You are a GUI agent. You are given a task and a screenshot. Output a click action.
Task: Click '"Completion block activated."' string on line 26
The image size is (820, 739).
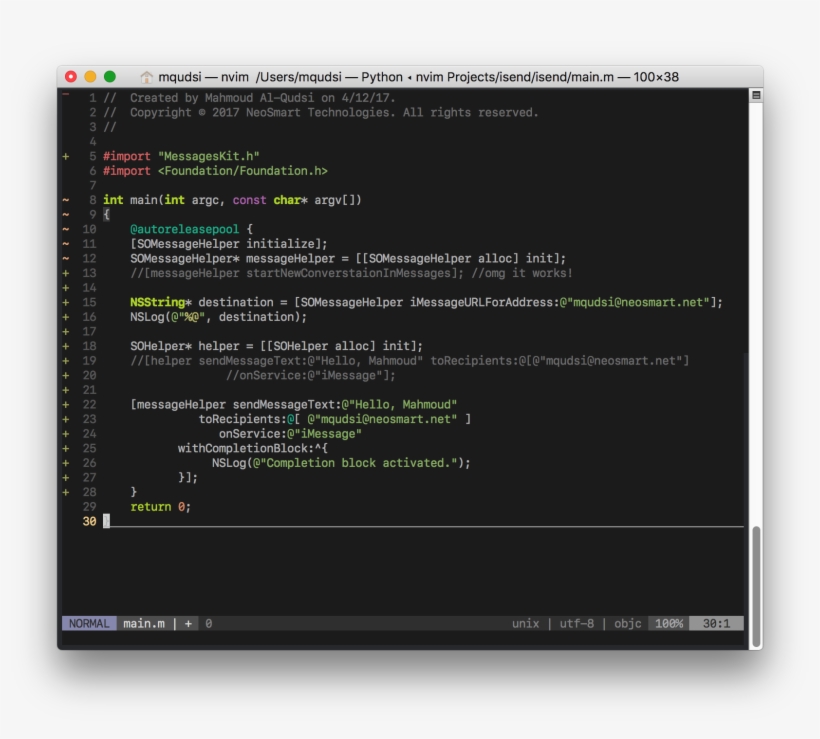pyautogui.click(x=358, y=463)
